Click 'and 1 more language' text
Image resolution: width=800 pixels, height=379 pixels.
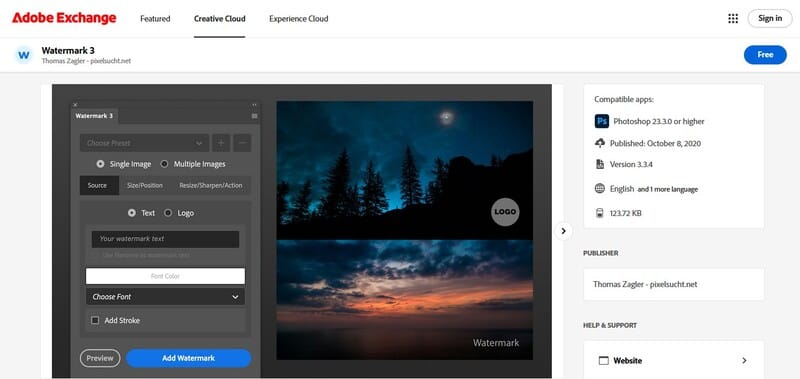(667, 189)
